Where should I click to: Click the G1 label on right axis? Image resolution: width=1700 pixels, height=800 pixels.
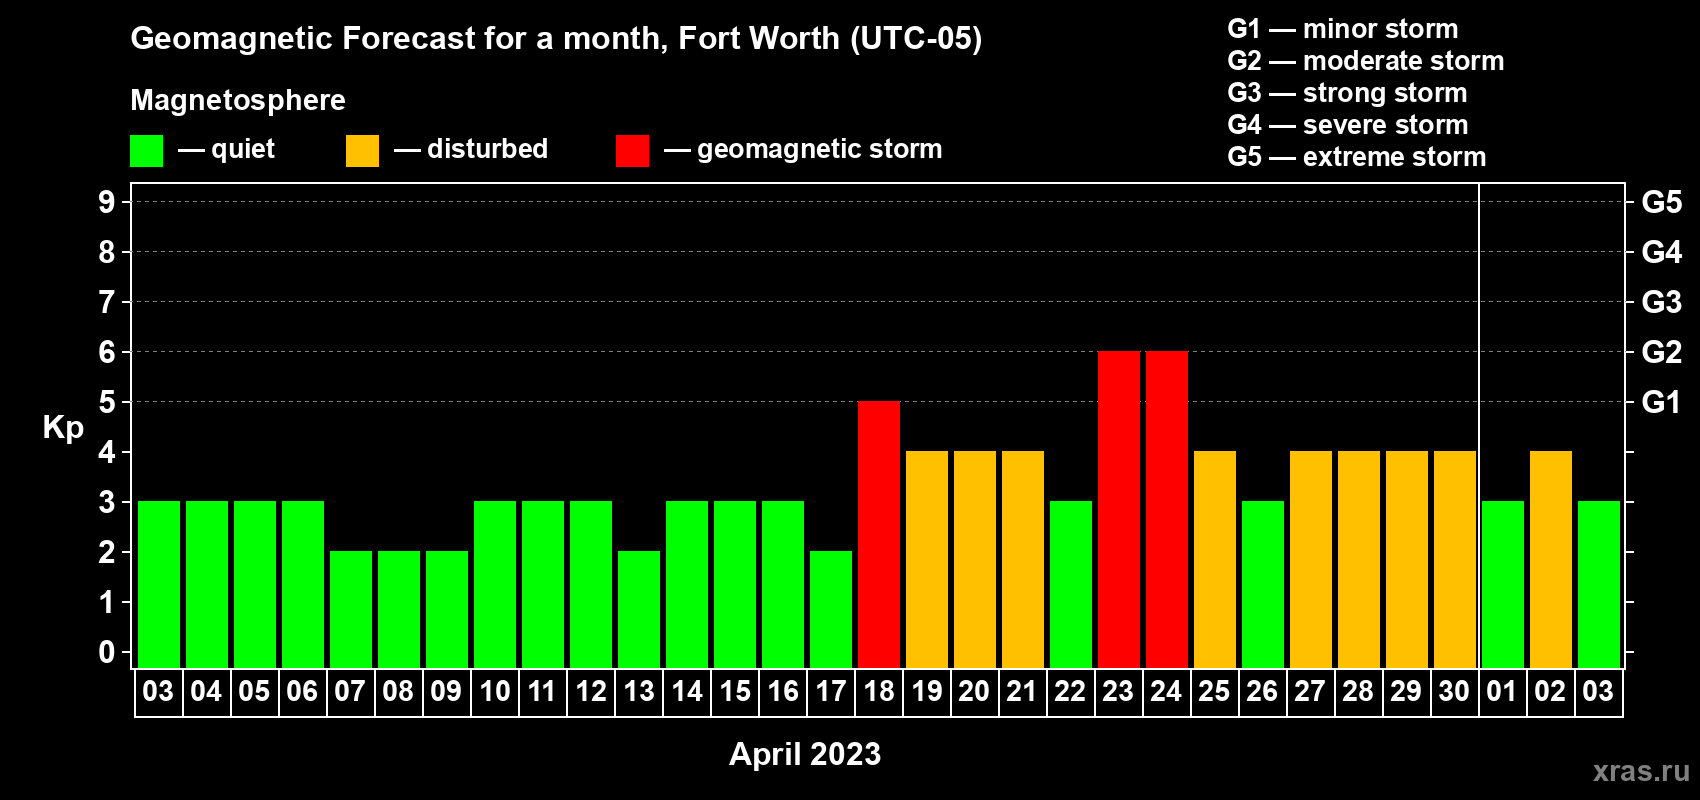pos(1662,402)
